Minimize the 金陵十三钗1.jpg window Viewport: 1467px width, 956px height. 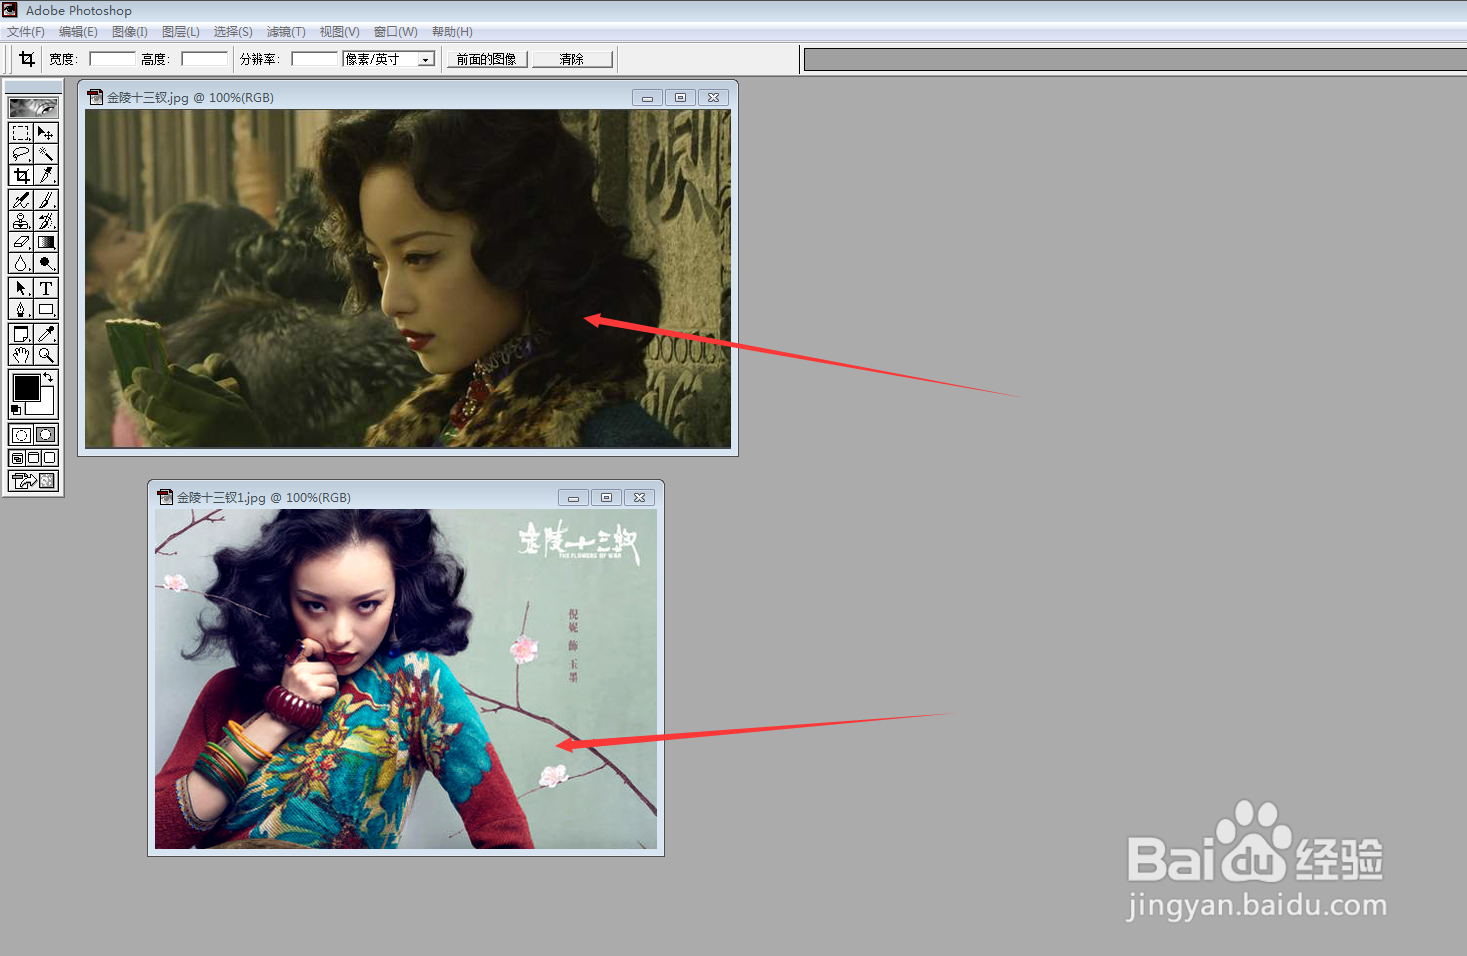[573, 497]
